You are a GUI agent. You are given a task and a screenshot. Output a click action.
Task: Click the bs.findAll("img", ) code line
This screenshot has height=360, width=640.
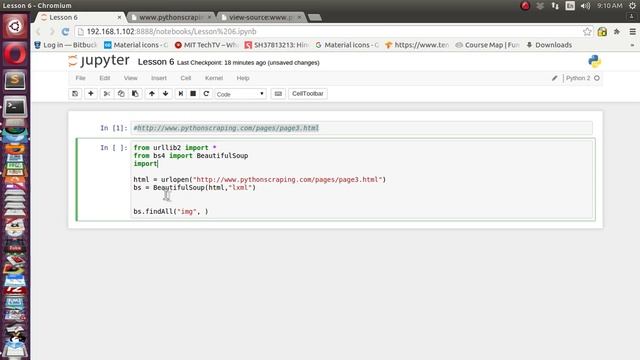(x=171, y=211)
